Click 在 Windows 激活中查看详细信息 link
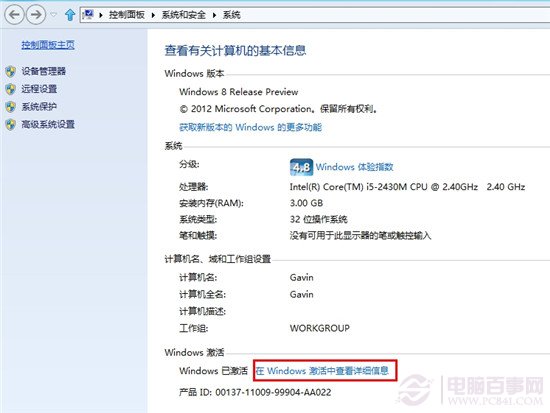 coord(322,371)
